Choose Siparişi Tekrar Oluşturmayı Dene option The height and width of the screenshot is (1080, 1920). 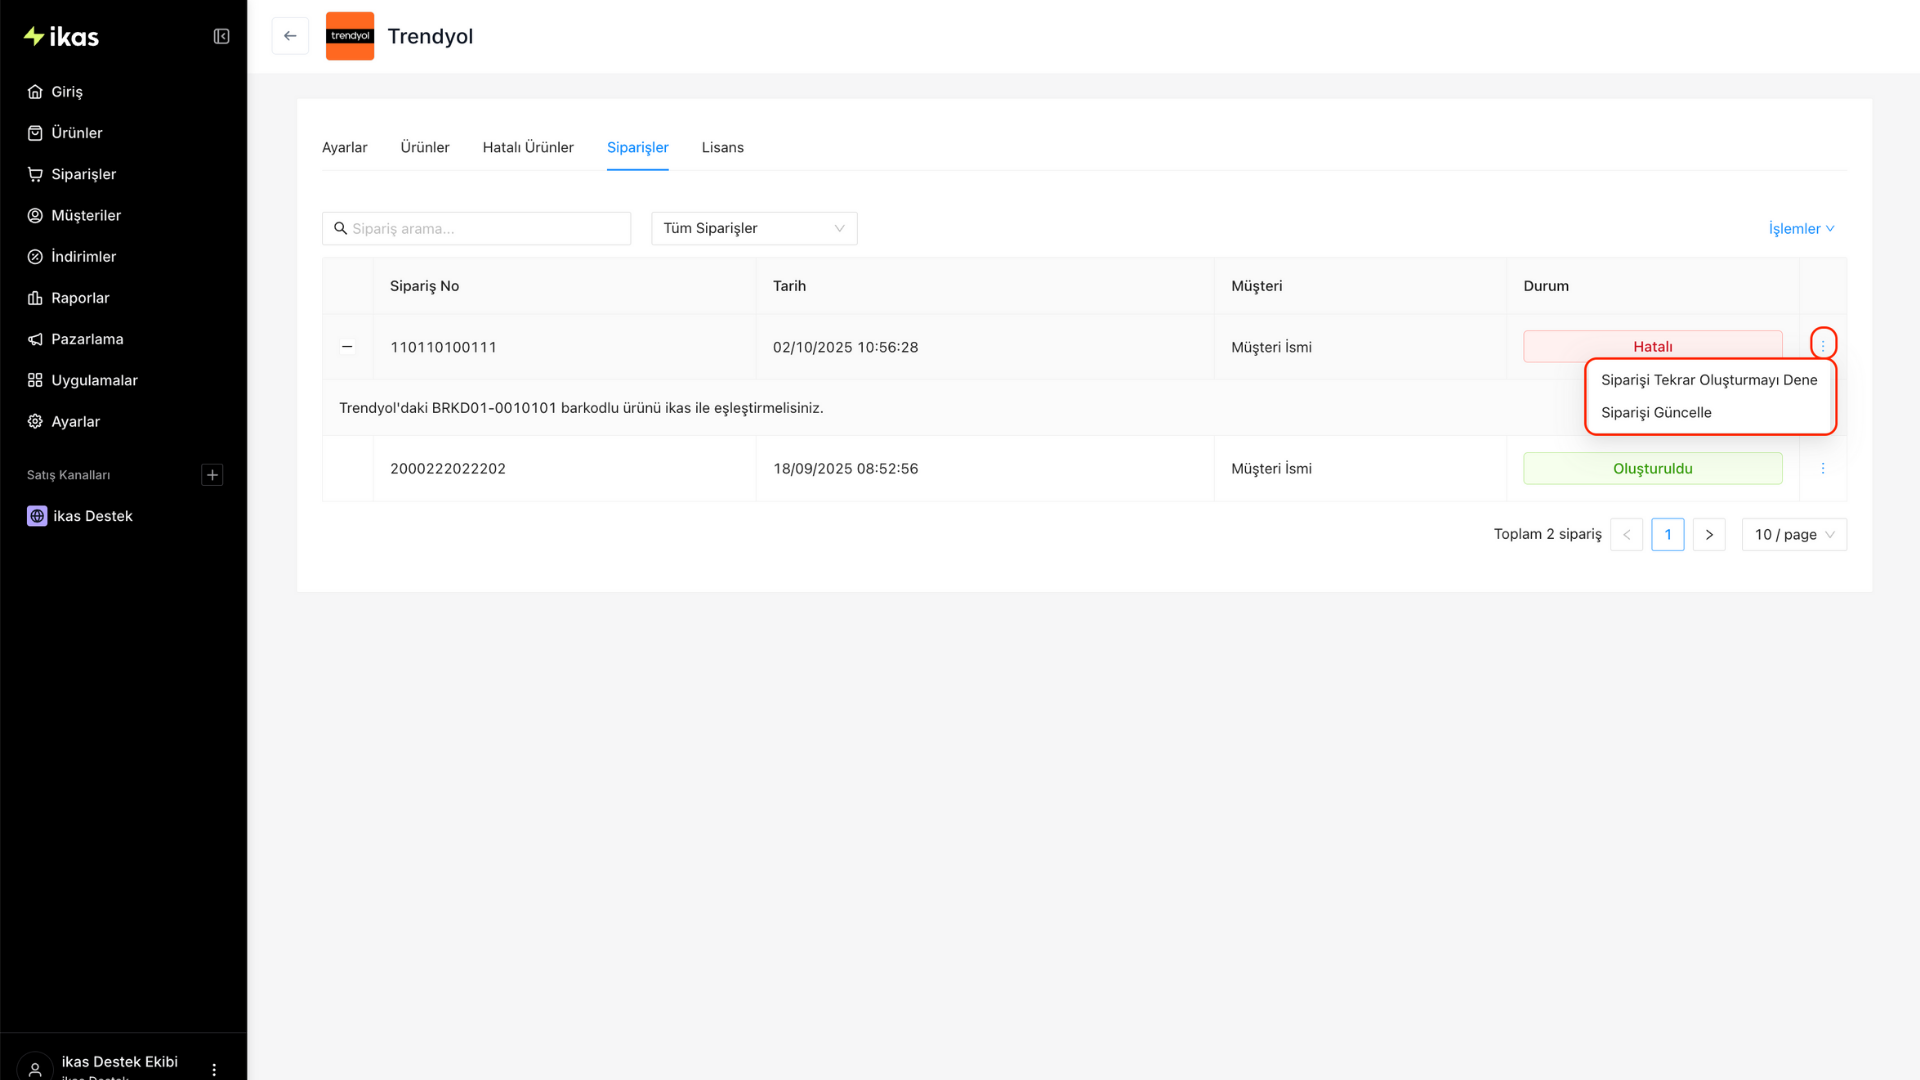click(x=1709, y=380)
